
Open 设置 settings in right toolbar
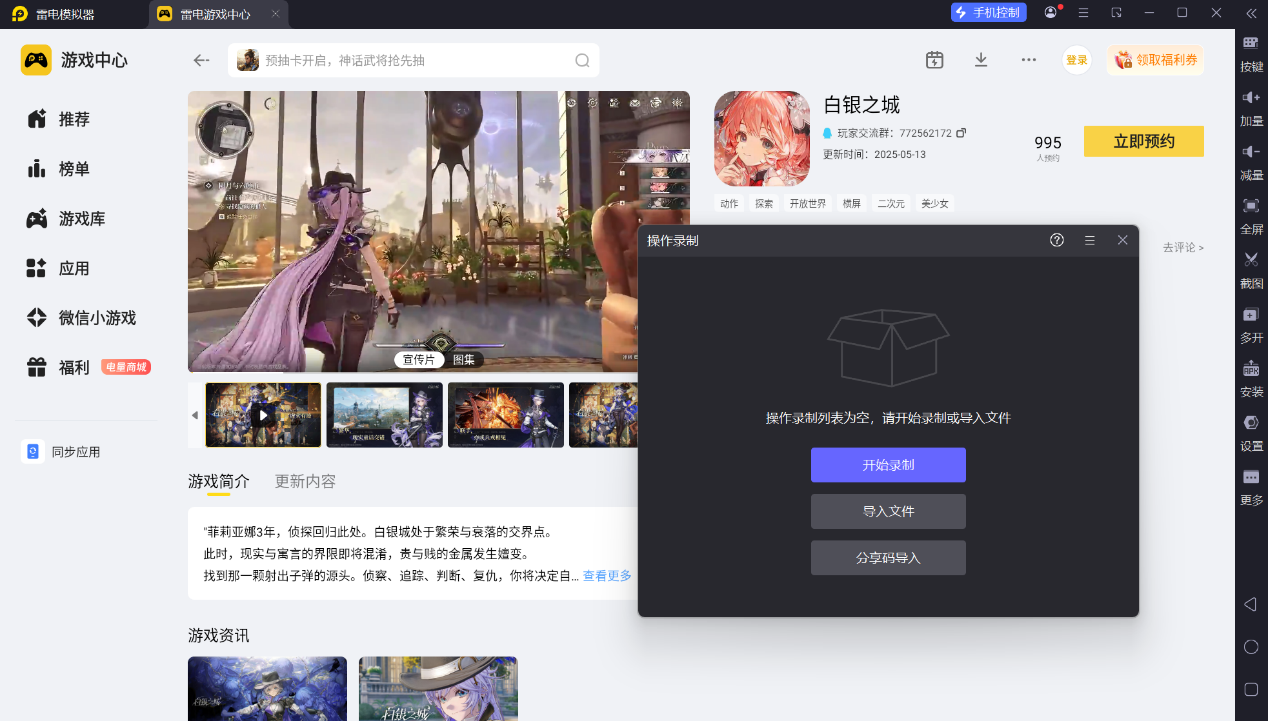tap(1251, 433)
